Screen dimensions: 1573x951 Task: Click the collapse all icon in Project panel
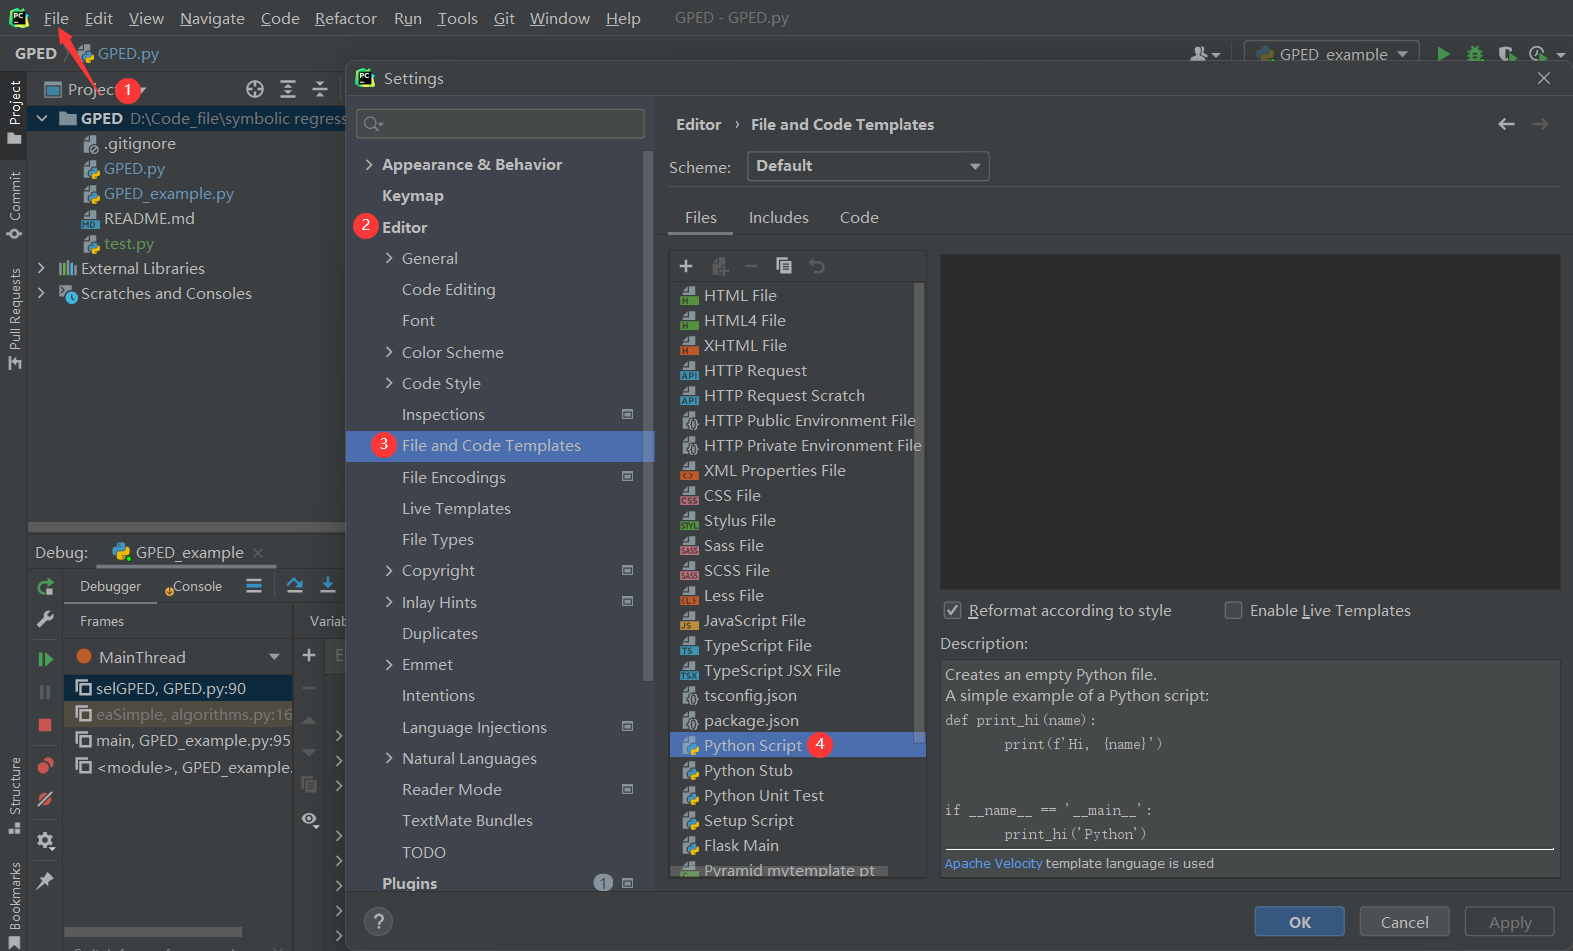click(x=320, y=89)
